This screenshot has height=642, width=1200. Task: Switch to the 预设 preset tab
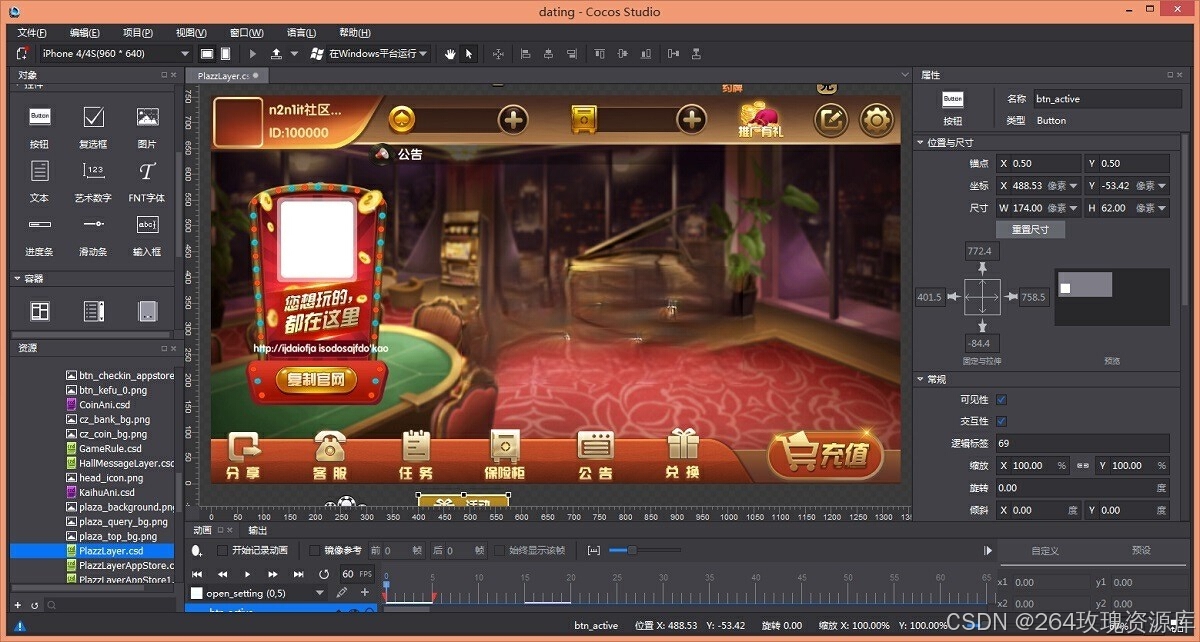(1141, 550)
